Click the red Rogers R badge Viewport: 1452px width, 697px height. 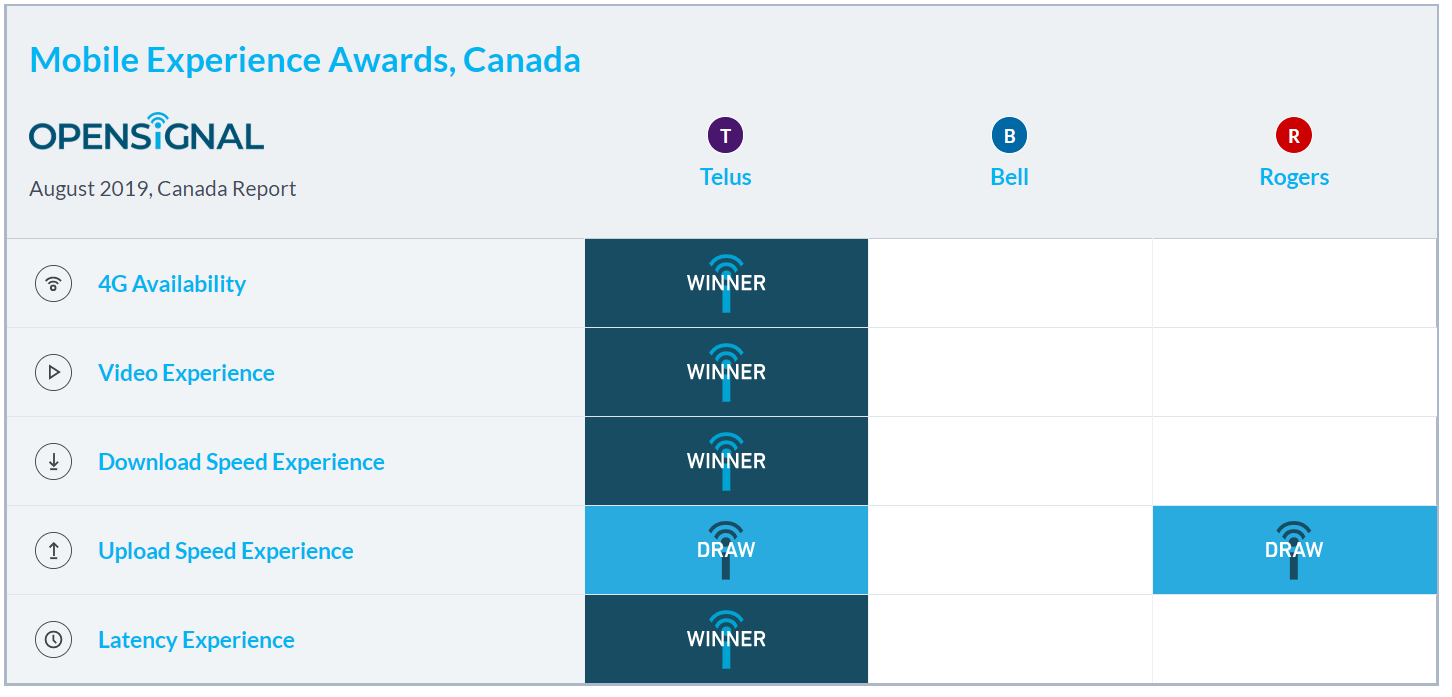click(1294, 136)
